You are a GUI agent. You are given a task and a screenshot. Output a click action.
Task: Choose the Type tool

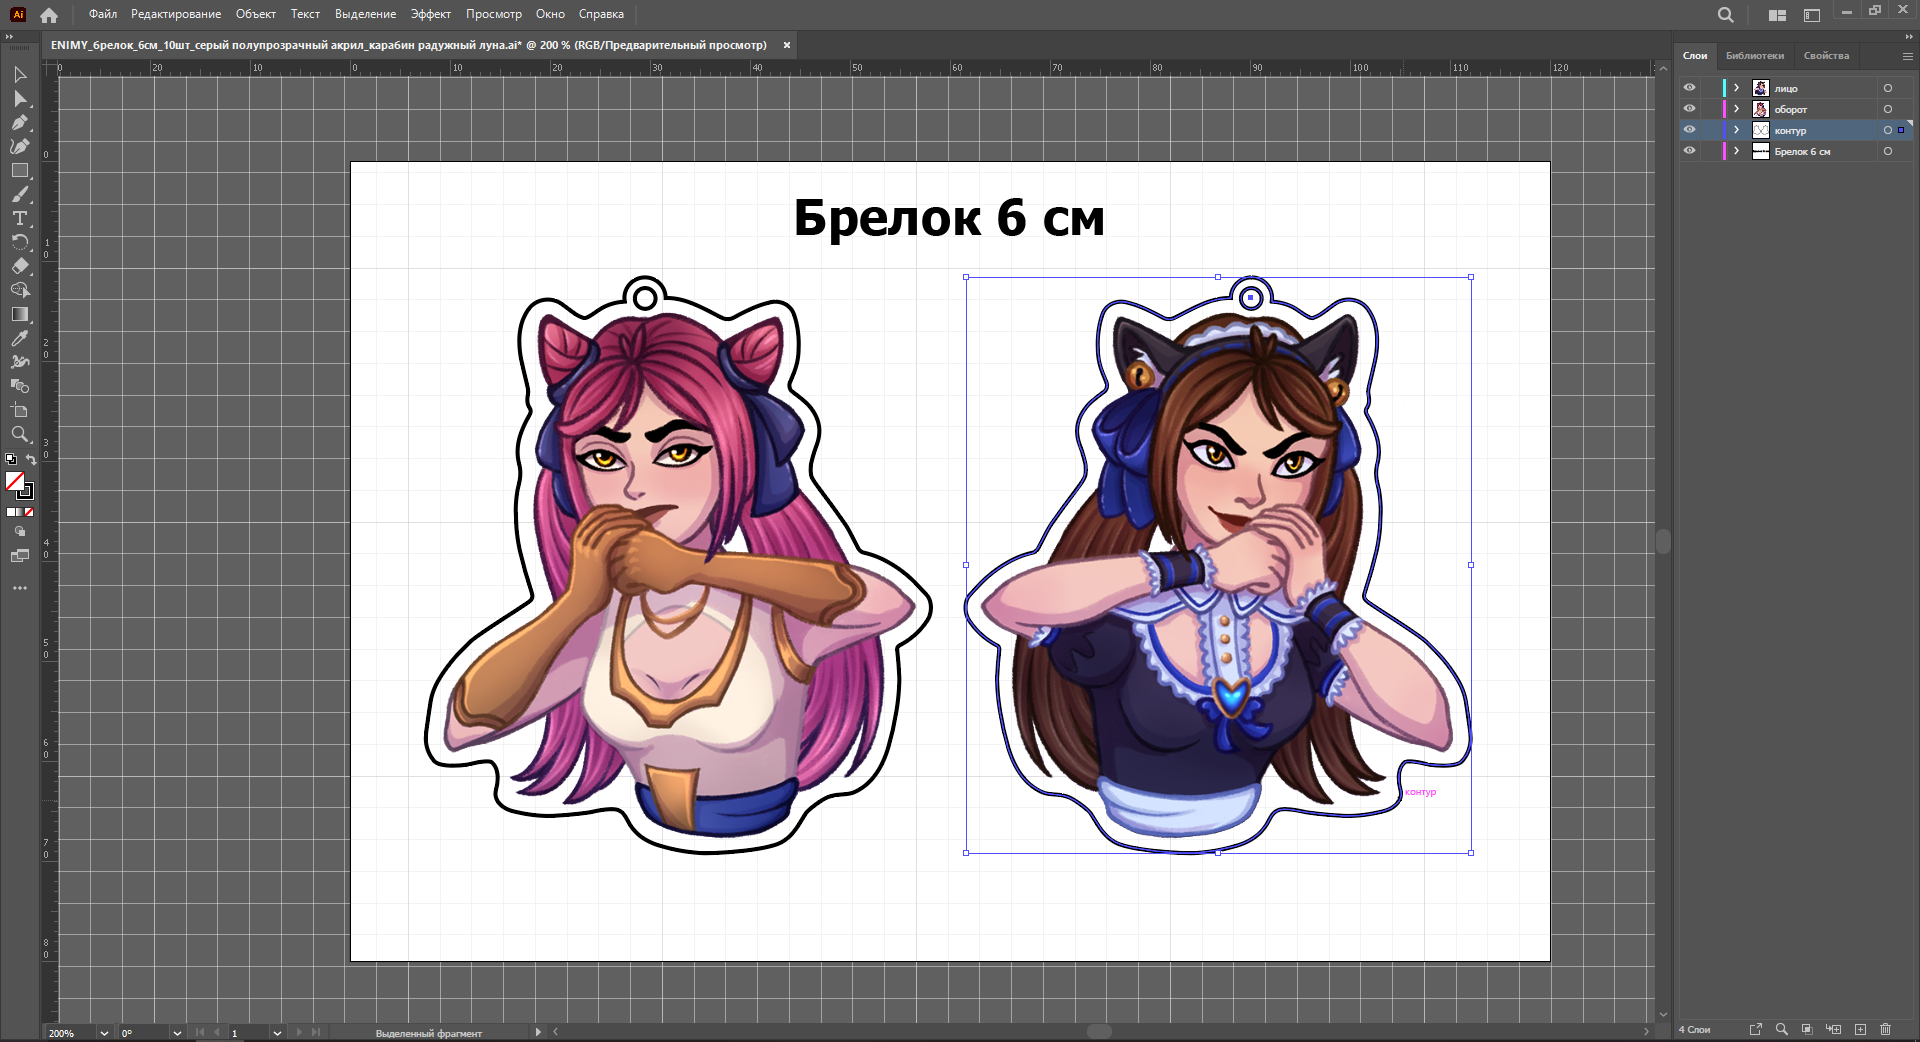click(20, 218)
